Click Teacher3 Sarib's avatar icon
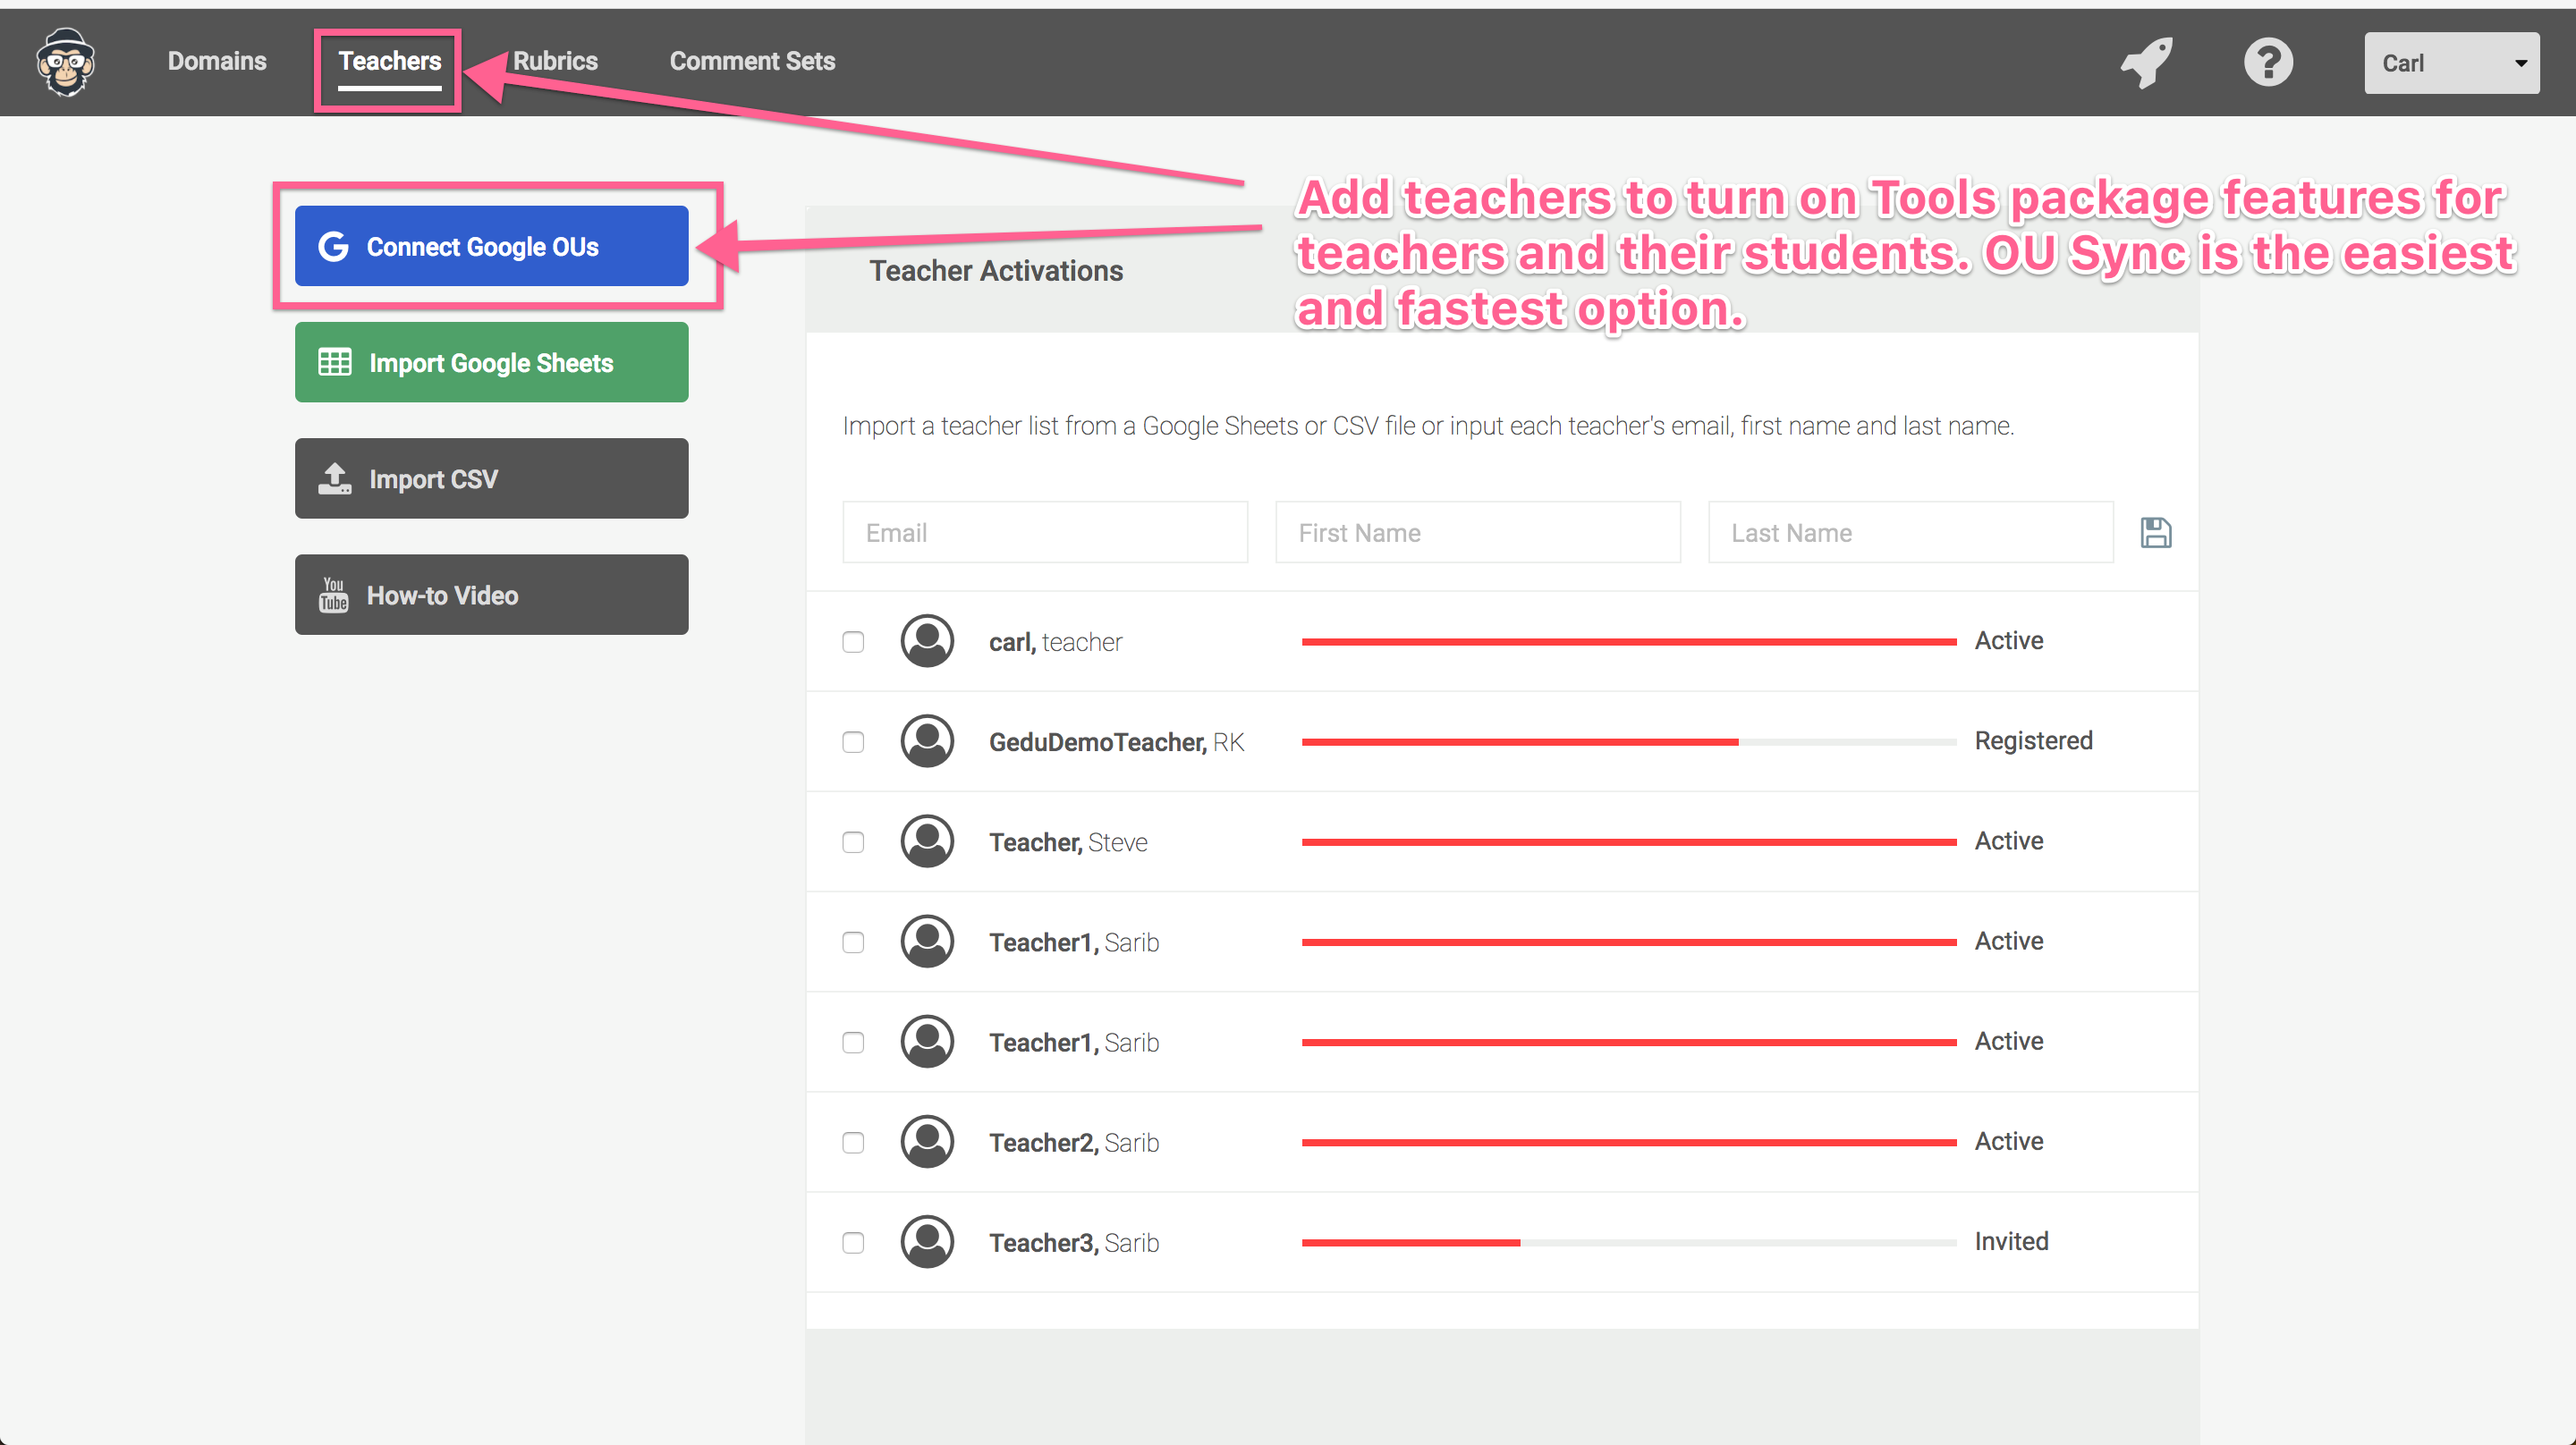 [x=927, y=1242]
